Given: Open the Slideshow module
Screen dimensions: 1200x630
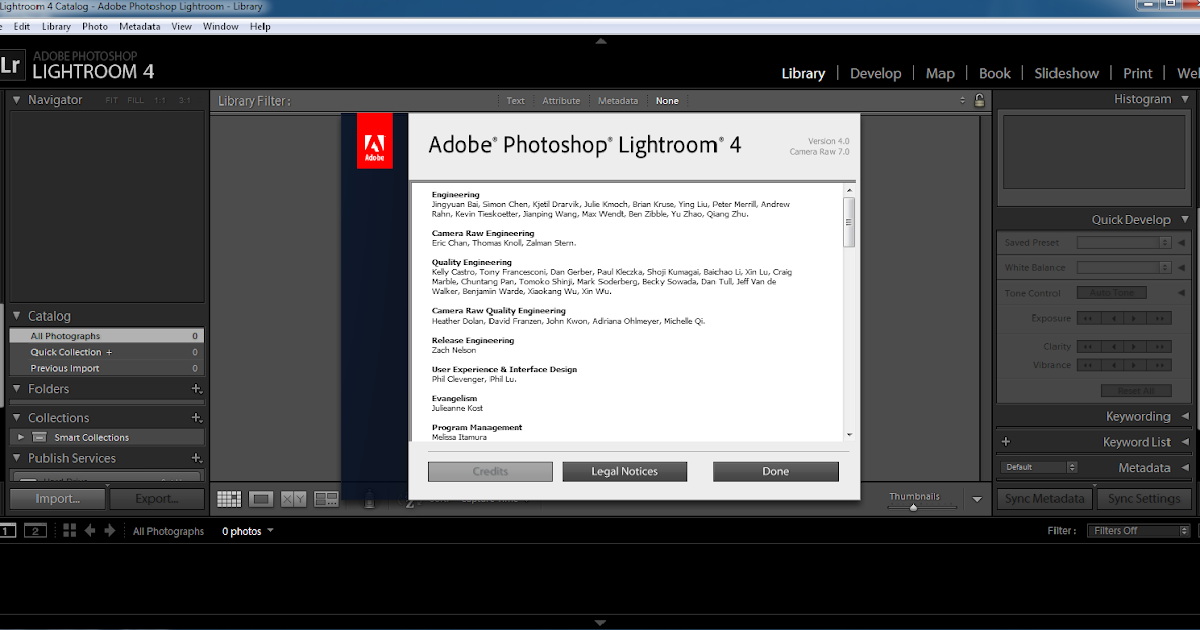Looking at the screenshot, I should tap(1067, 73).
